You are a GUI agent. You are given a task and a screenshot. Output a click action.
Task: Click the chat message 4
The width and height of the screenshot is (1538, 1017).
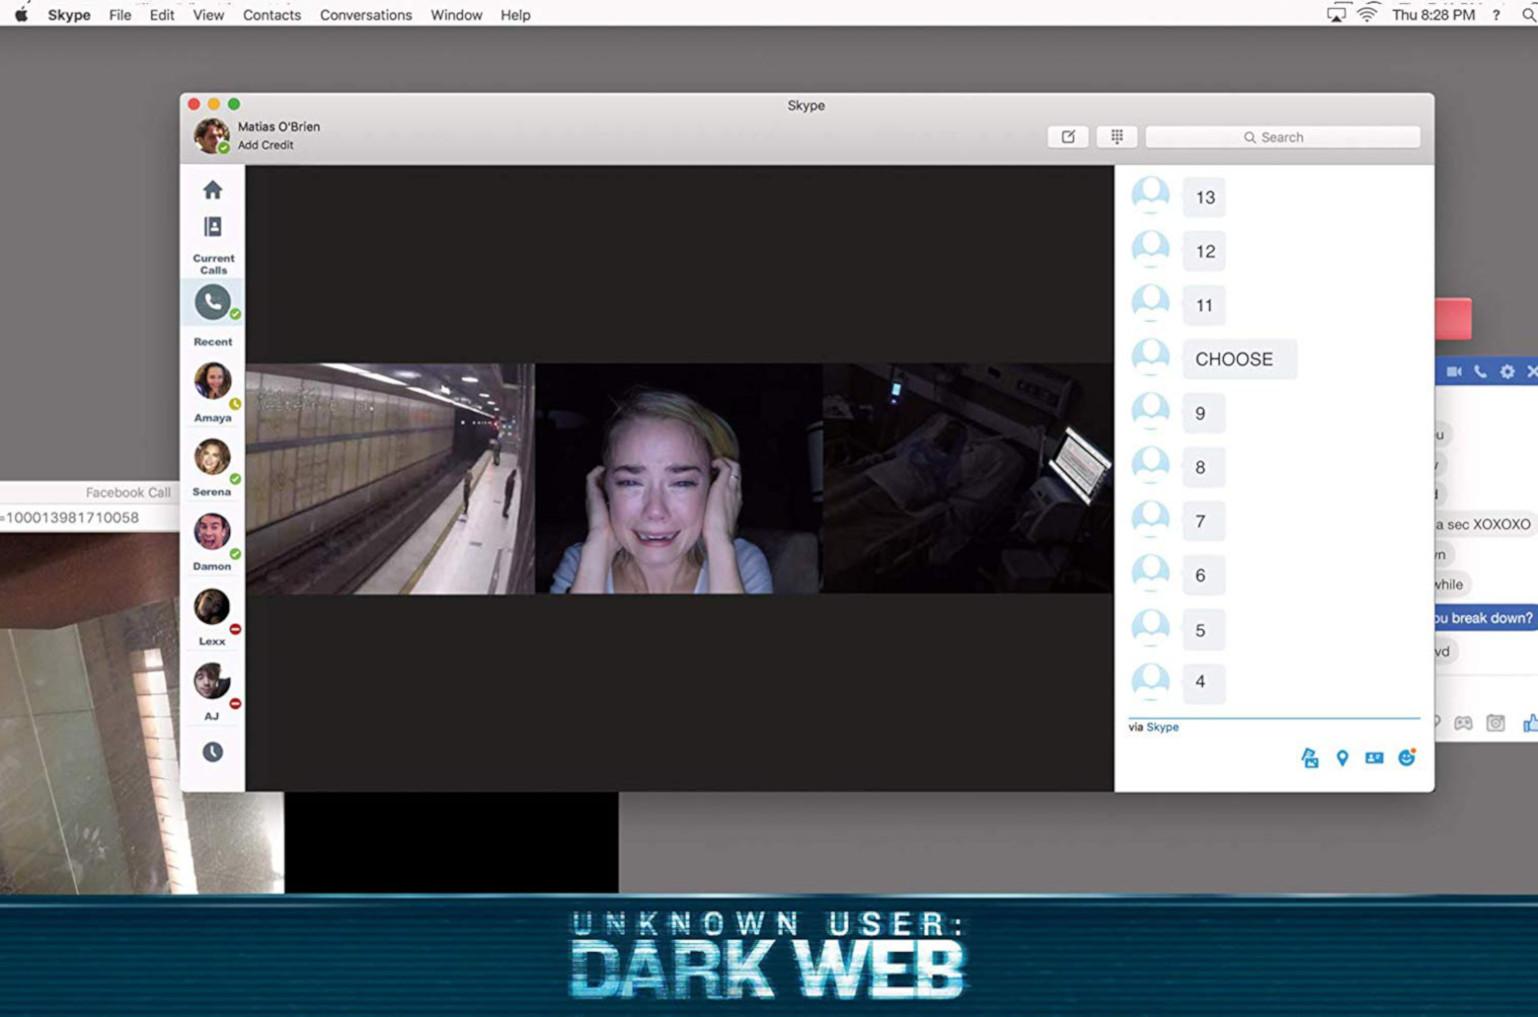1203,682
